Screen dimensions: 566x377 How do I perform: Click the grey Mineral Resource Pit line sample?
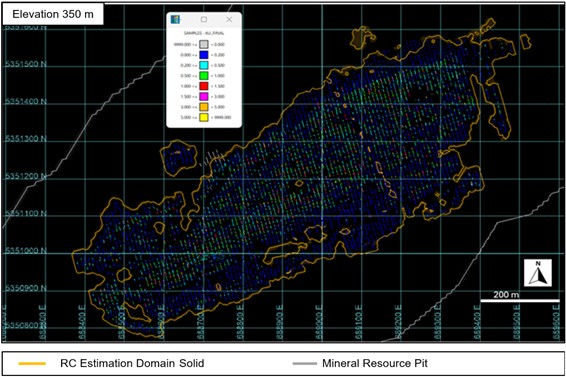click(305, 364)
